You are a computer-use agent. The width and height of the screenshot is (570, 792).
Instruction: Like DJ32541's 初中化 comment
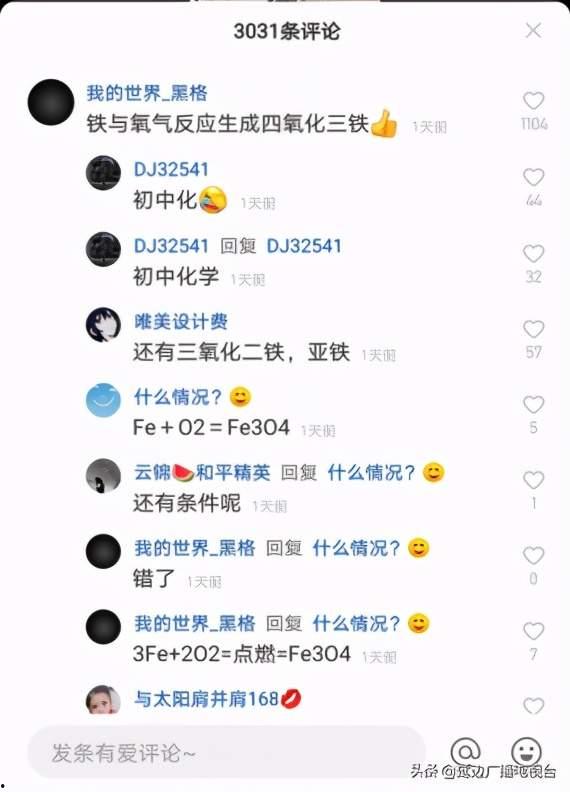pyautogui.click(x=533, y=177)
